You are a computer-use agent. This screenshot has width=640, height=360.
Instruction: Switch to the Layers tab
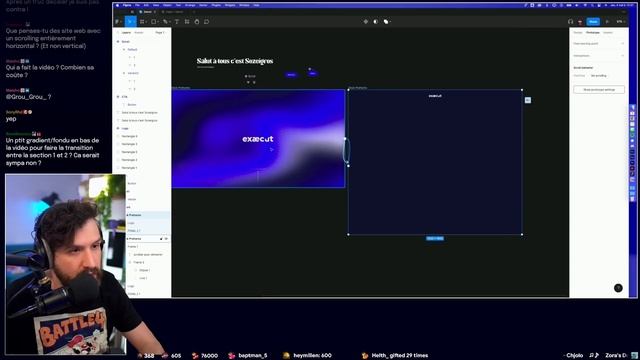point(126,33)
